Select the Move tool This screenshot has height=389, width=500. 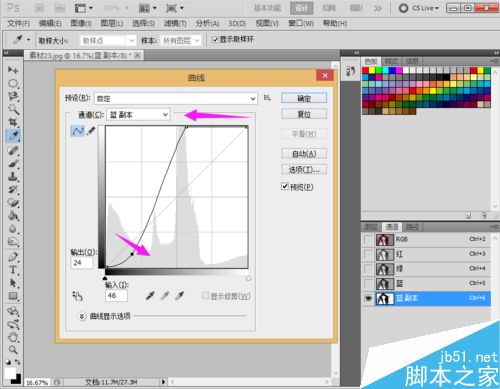coord(13,70)
